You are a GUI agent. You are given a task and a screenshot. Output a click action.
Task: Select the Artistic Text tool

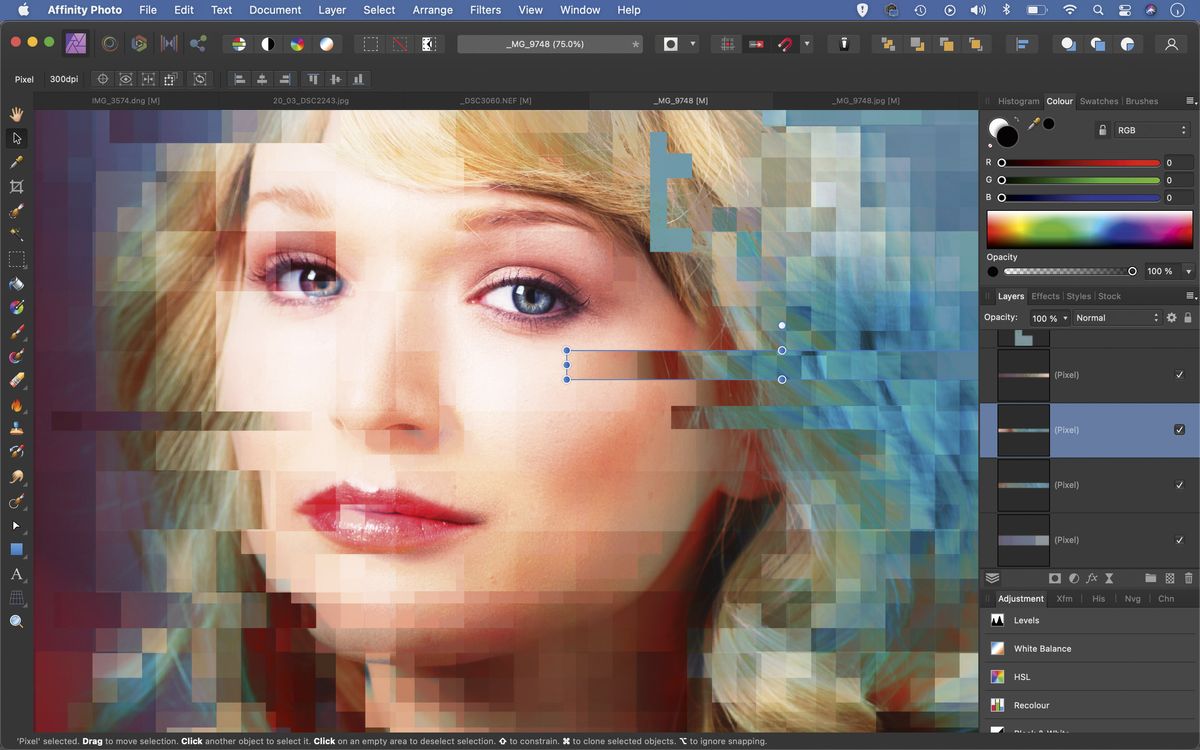16,574
